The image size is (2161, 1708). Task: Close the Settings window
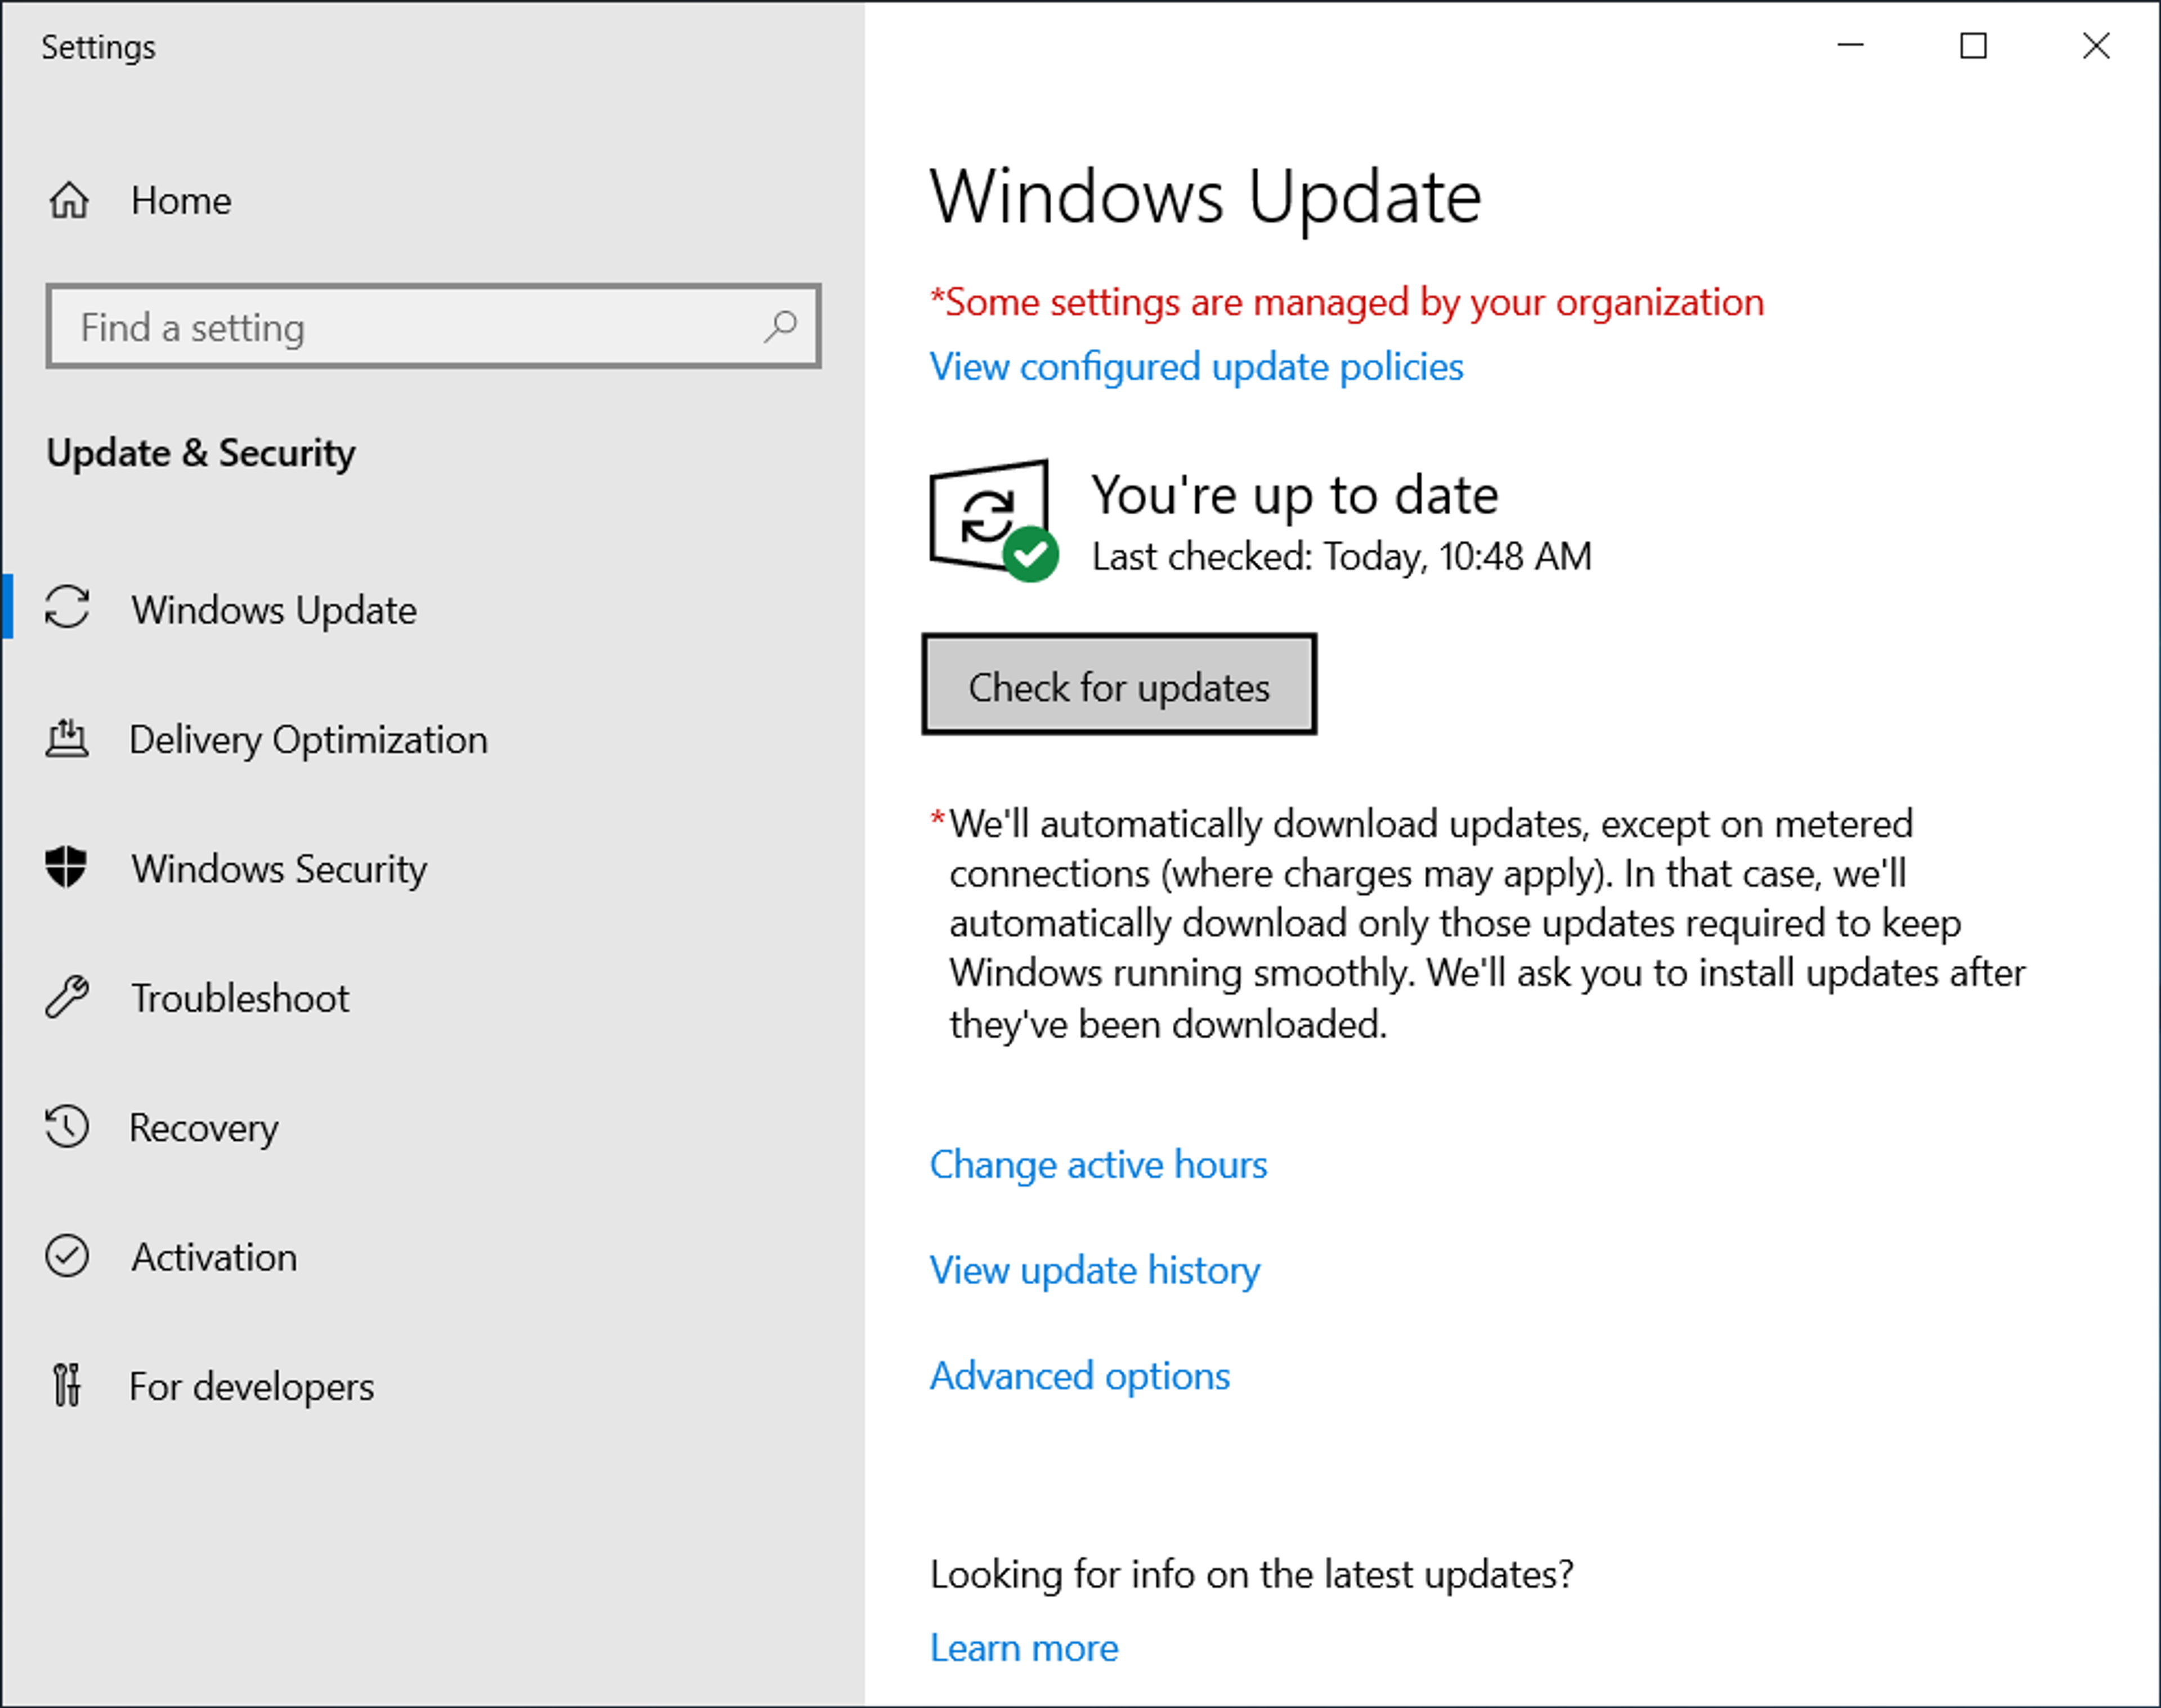click(x=2096, y=46)
